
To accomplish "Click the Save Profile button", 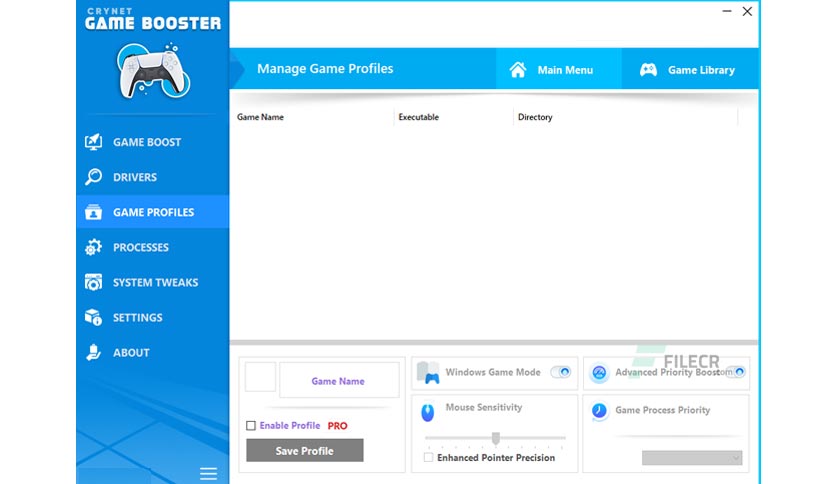I will [x=304, y=450].
